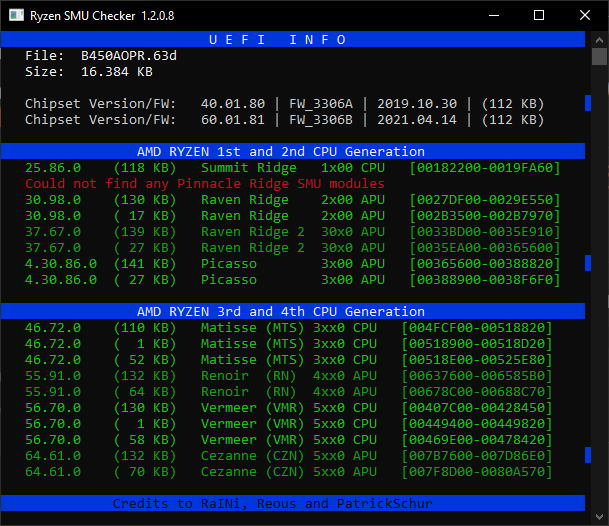Click Summit Ridge 25.86.0 row

(x=292, y=168)
